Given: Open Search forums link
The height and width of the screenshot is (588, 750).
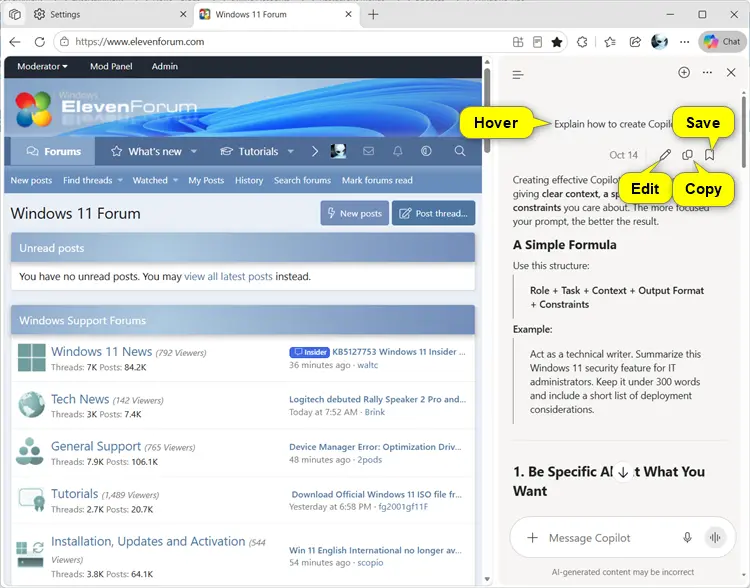Looking at the screenshot, I should coord(302,180).
